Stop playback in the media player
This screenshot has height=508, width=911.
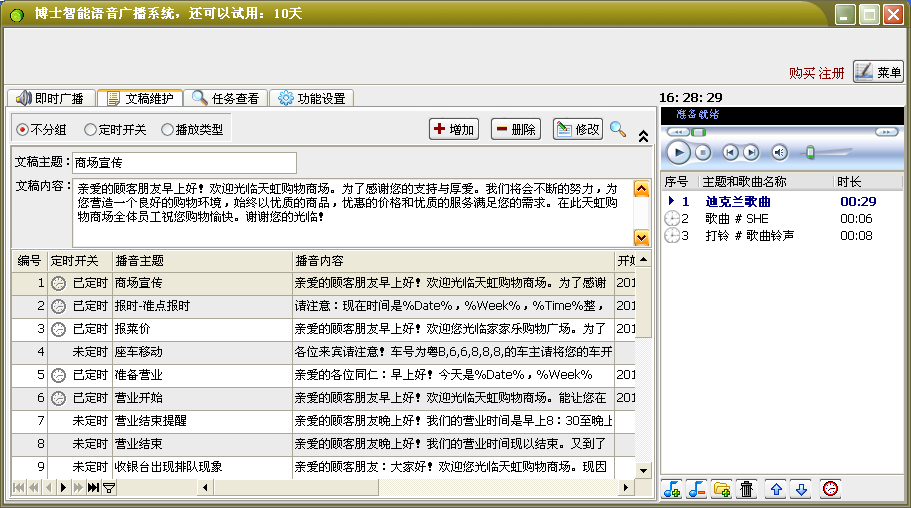click(x=703, y=152)
